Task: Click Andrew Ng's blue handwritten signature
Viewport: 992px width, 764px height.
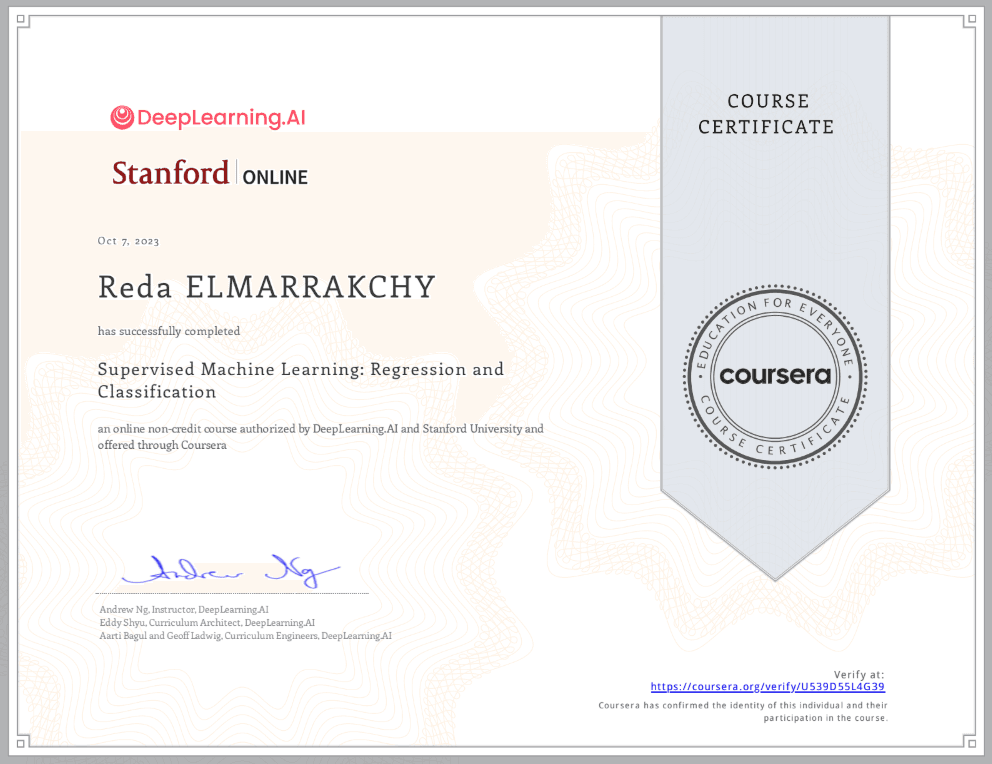Action: pyautogui.click(x=231, y=571)
